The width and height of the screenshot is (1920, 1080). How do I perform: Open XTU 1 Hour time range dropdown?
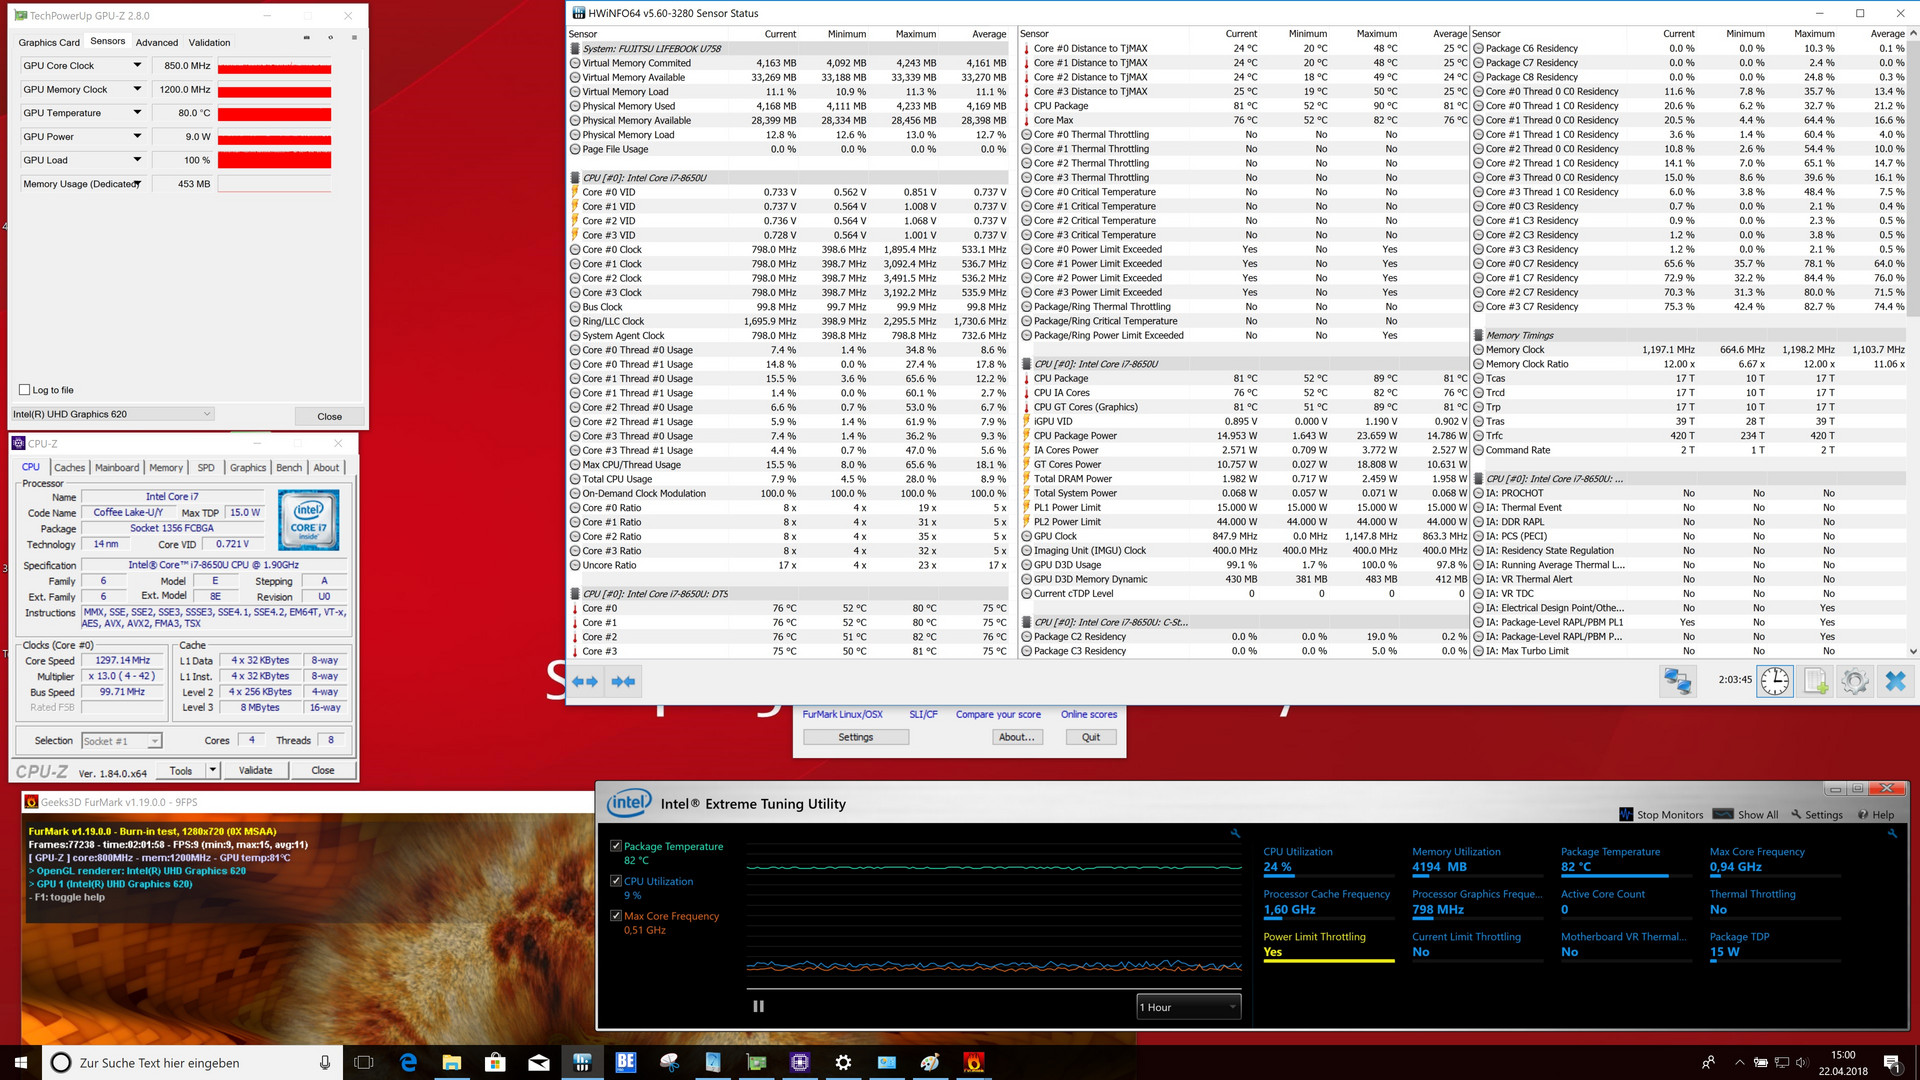click(1188, 1007)
